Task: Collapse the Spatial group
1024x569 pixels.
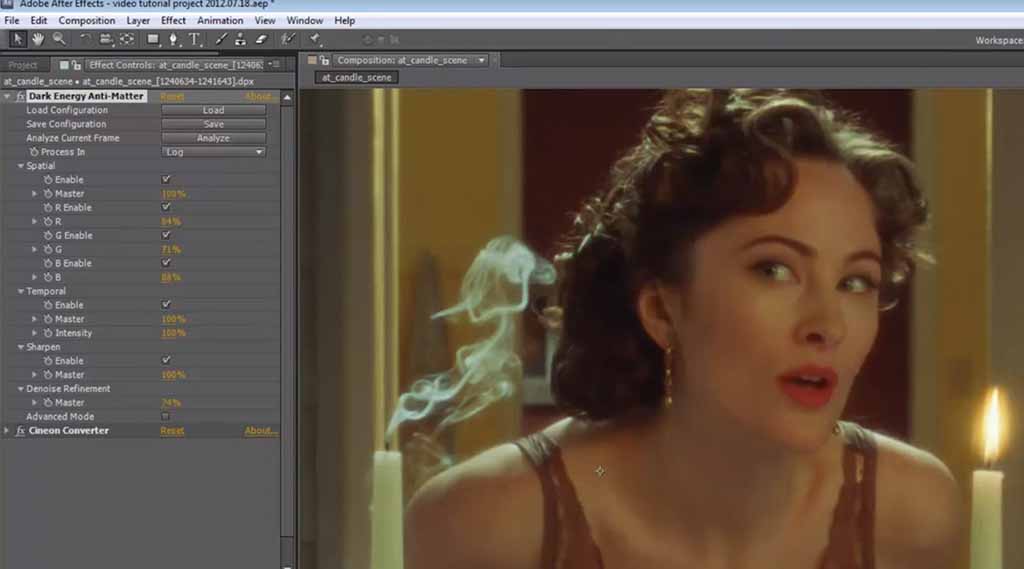Action: tap(20, 166)
